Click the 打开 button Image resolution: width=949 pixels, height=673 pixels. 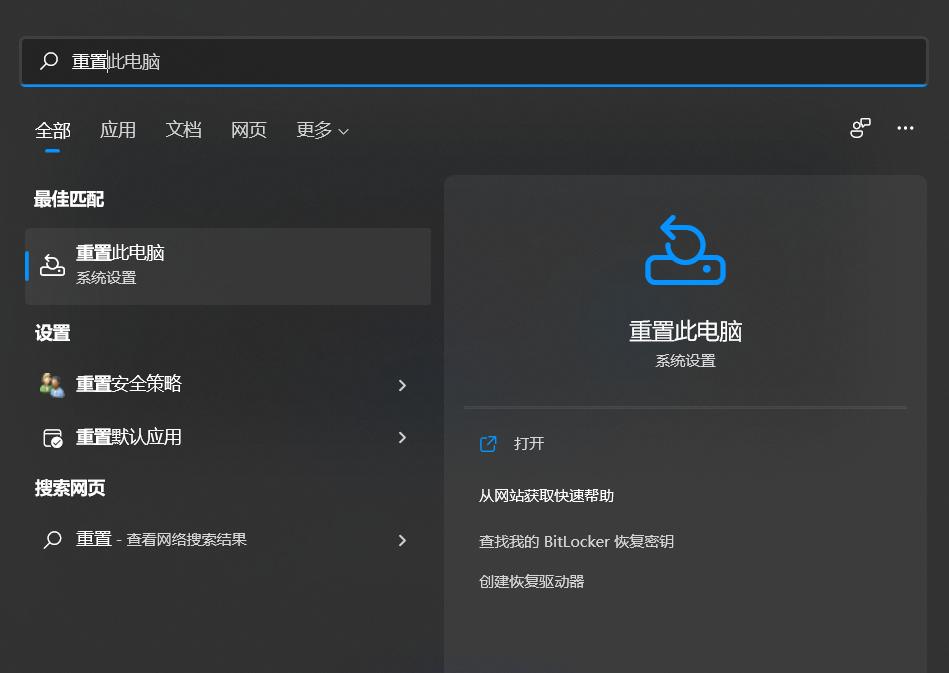528,443
